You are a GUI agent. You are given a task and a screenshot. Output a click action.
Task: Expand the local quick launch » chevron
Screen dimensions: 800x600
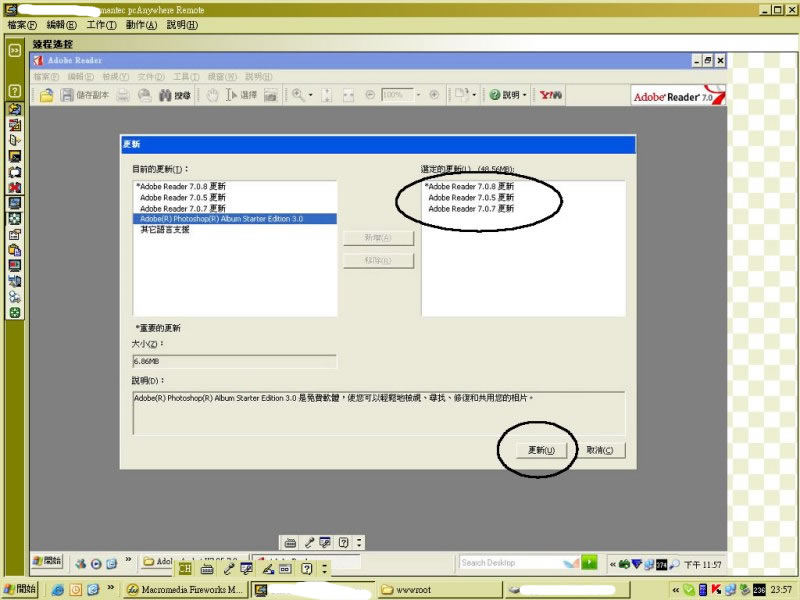tap(111, 588)
